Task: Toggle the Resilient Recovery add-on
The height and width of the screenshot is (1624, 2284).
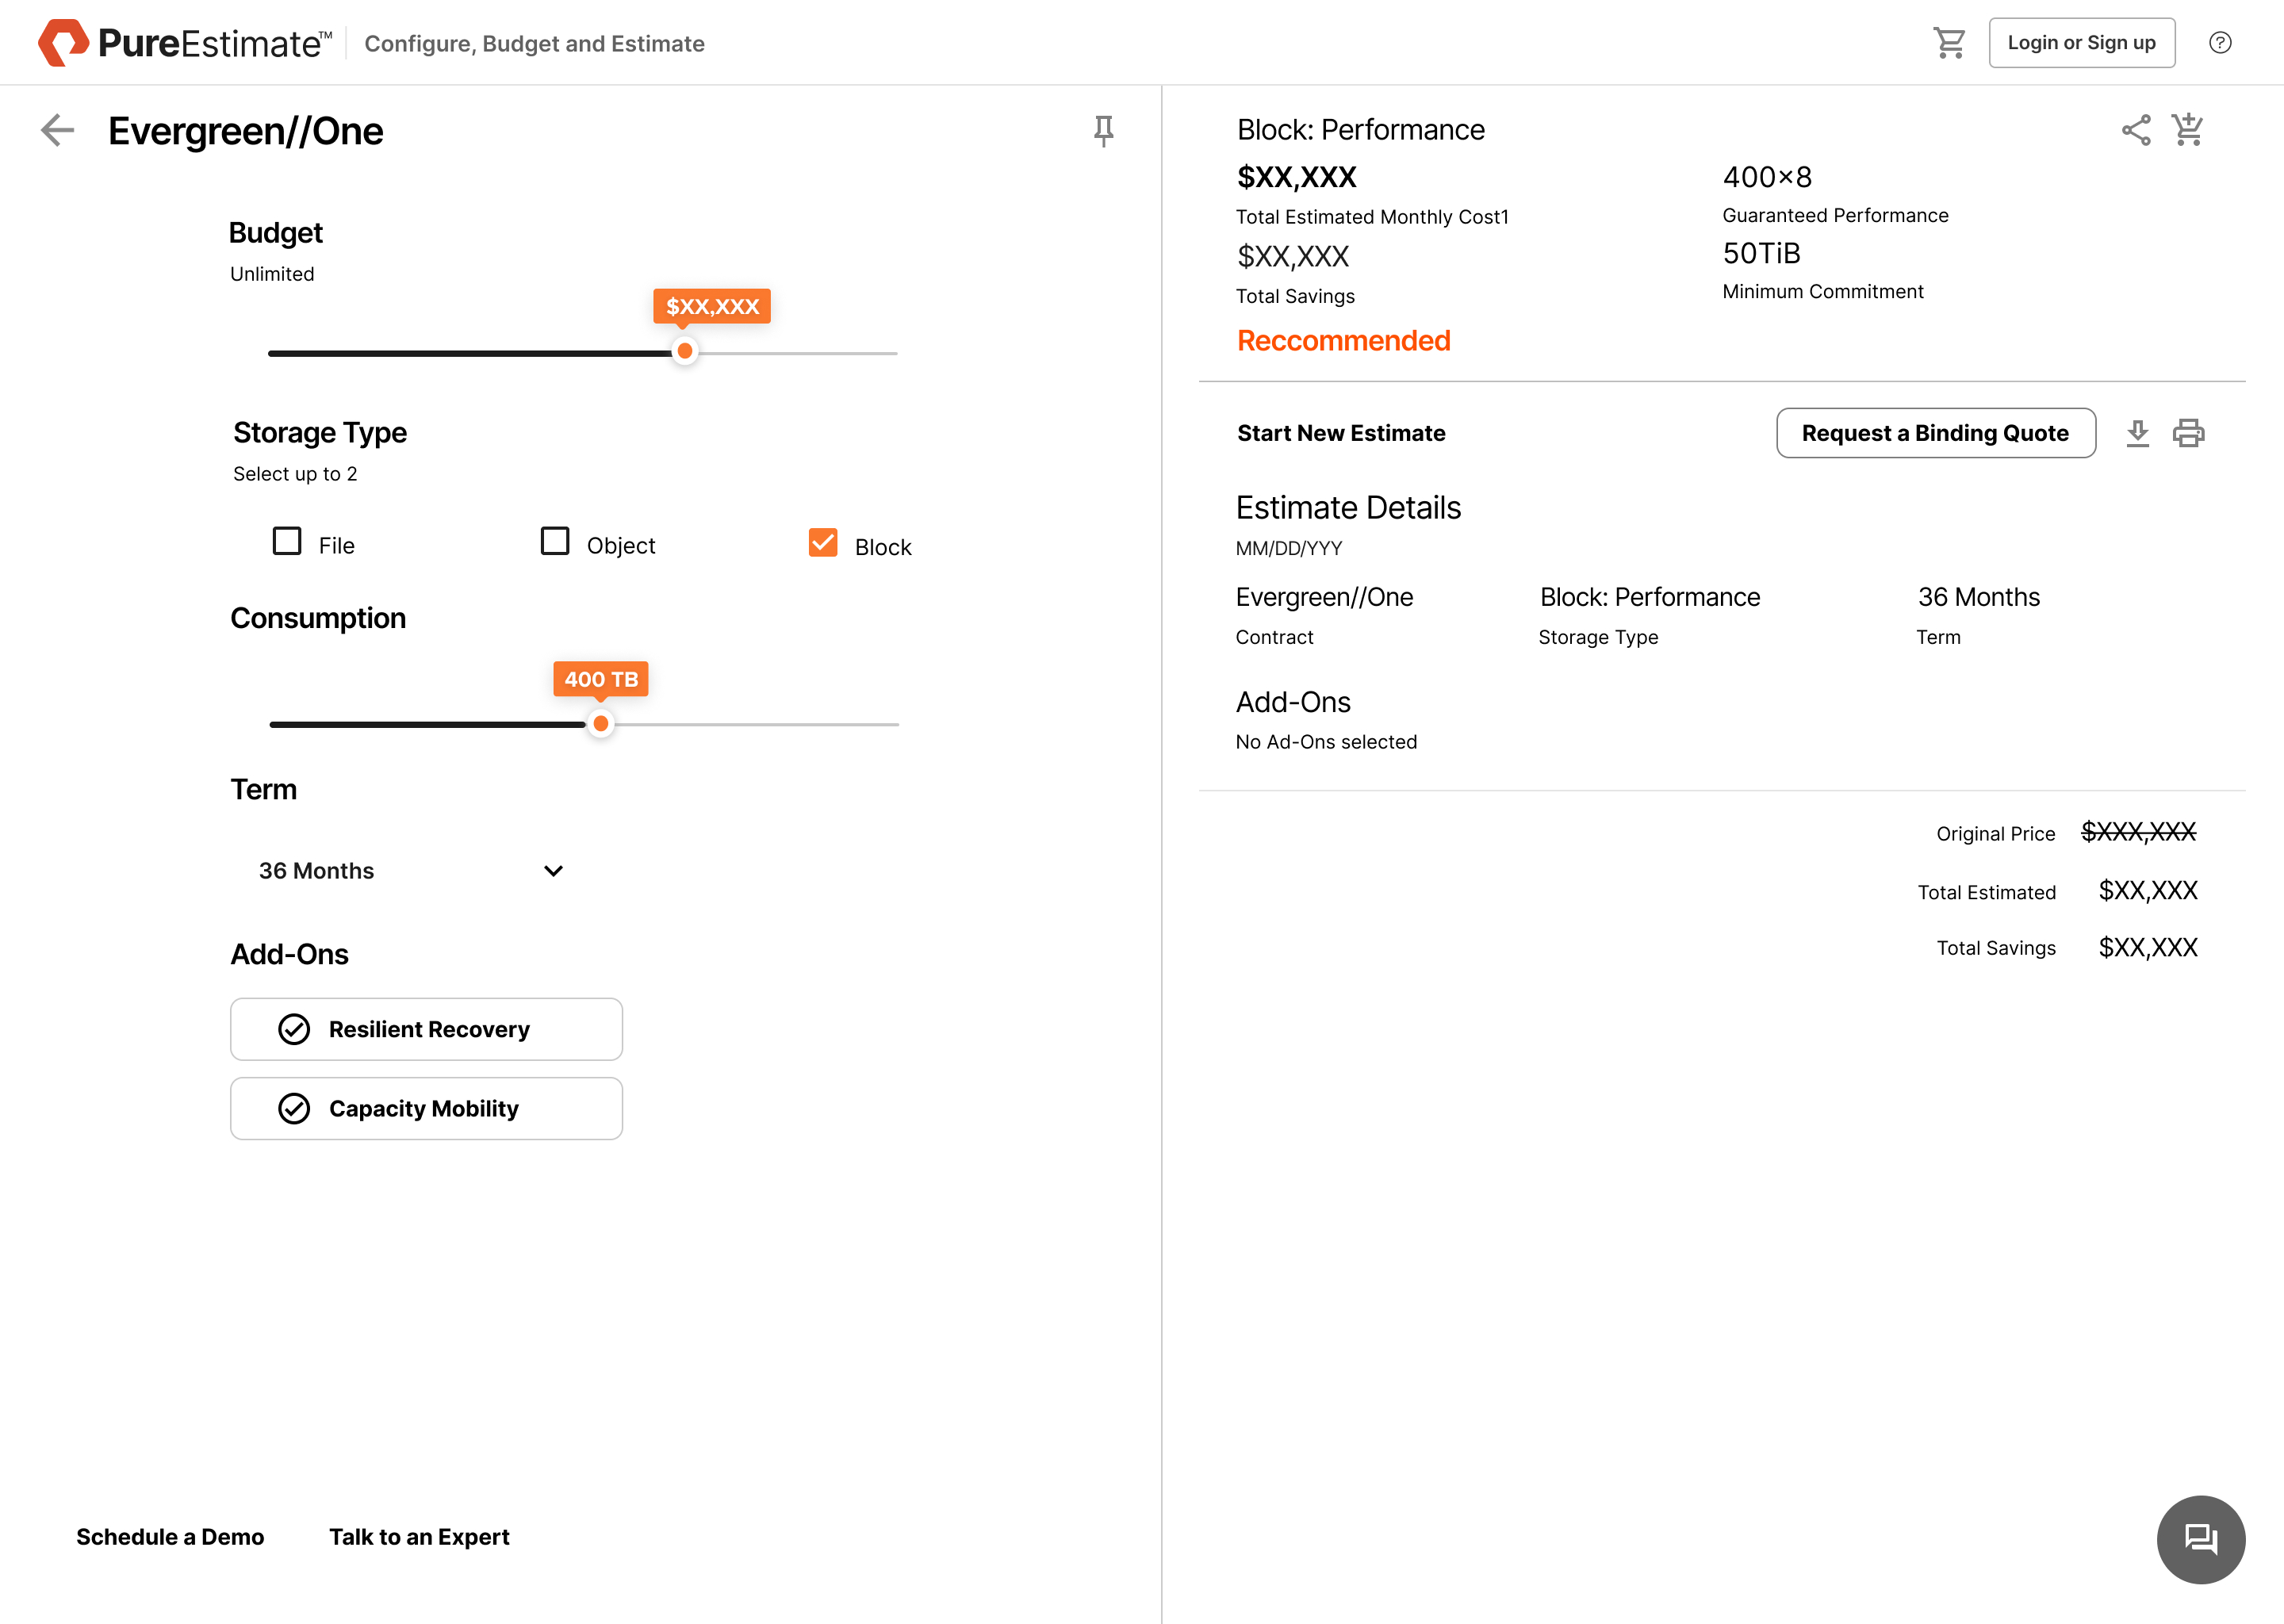Action: (x=426, y=1029)
